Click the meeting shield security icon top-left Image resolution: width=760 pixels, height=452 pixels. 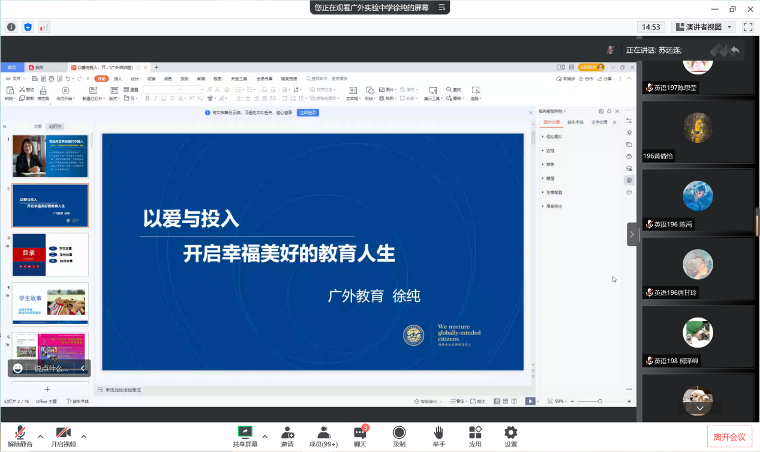(27, 26)
